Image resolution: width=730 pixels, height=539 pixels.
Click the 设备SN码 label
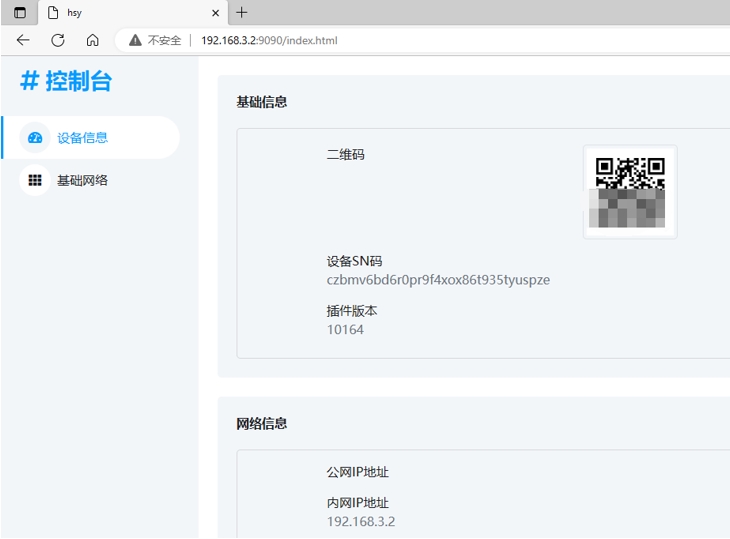(354, 261)
